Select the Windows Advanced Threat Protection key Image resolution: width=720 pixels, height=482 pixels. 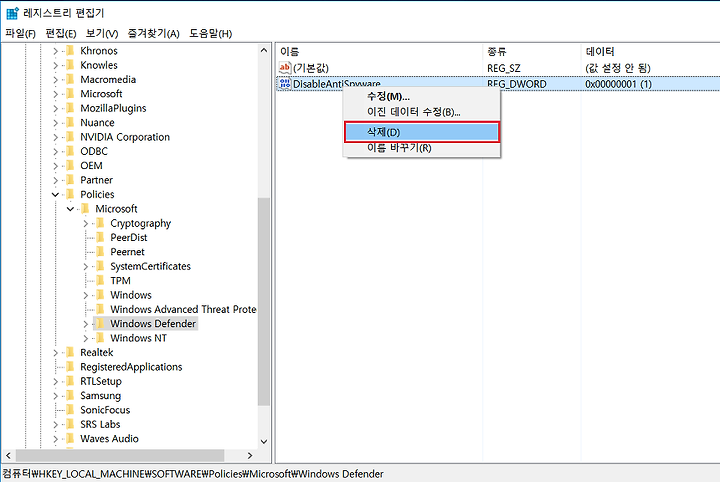pyautogui.click(x=183, y=309)
